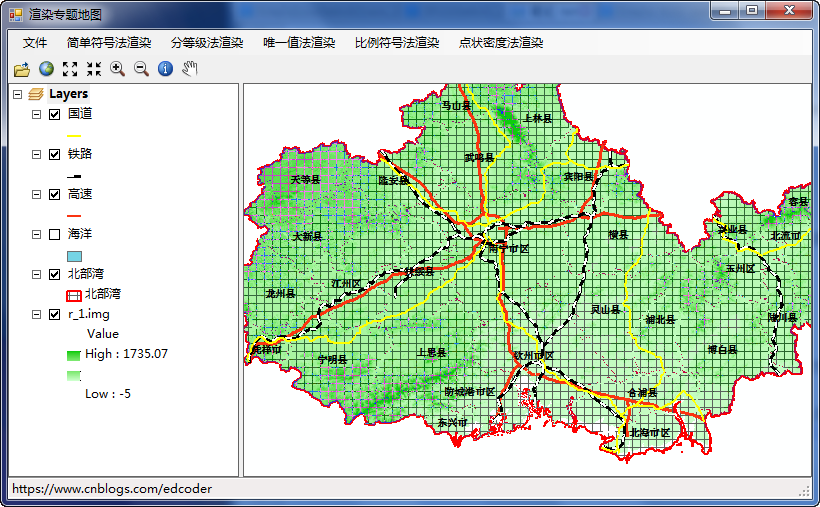
Task: Activate the zoom in magnifier tool
Action: [x=118, y=69]
